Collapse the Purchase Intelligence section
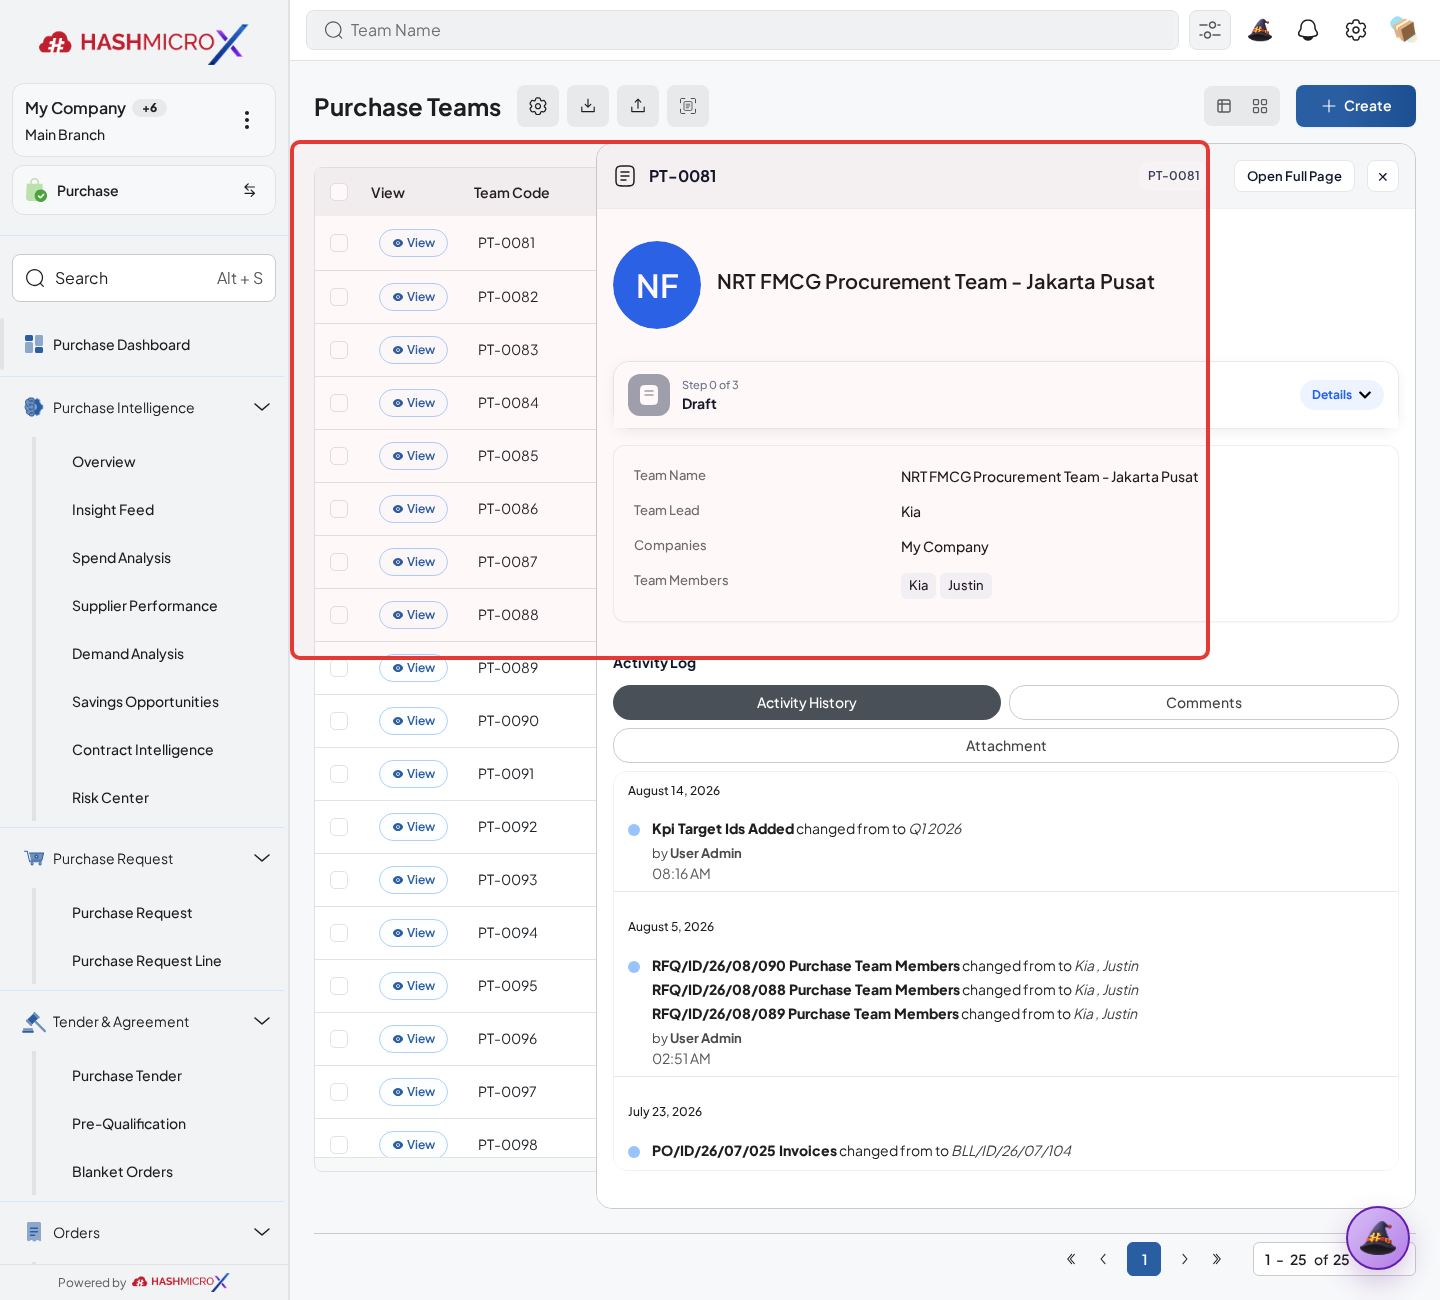 tap(262, 407)
